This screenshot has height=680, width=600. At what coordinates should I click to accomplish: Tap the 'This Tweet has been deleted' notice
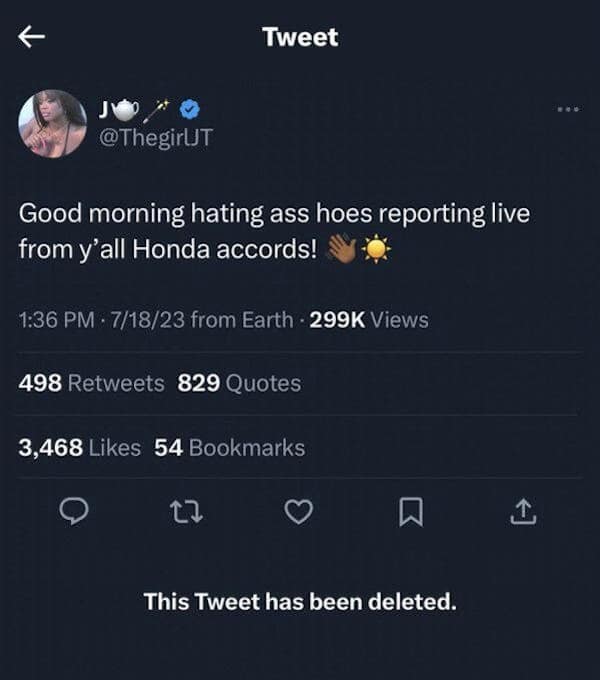tap(300, 601)
